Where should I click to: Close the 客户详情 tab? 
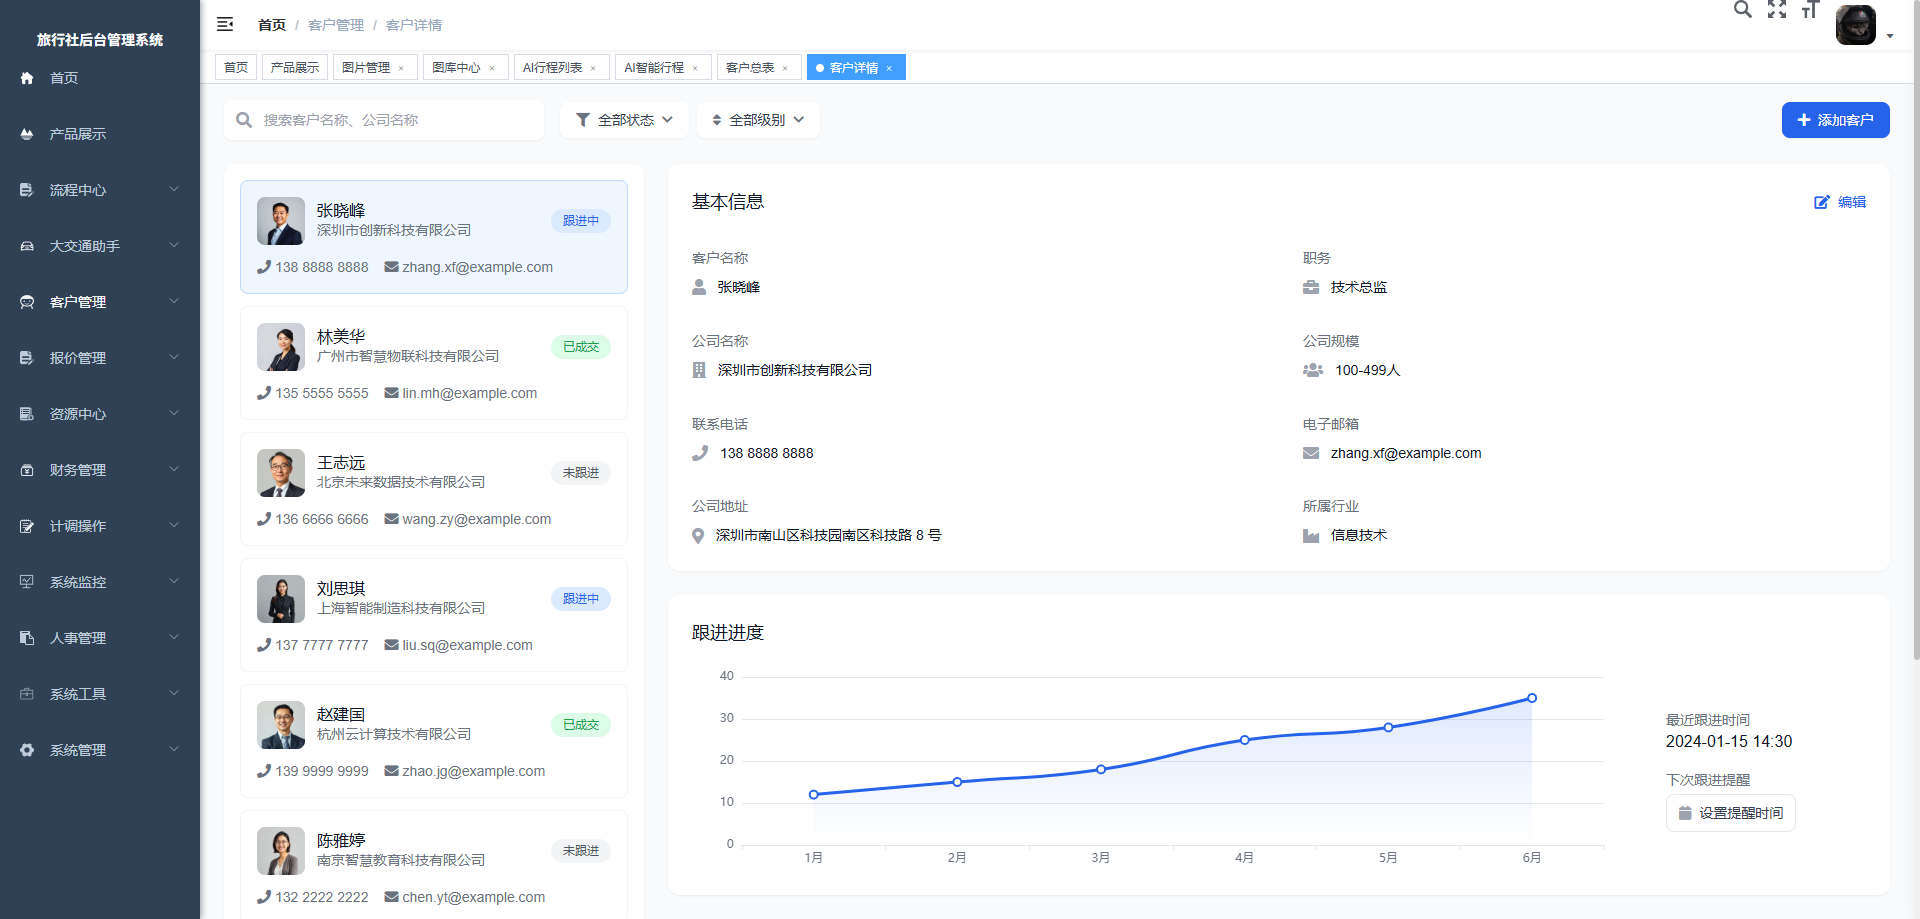point(889,68)
